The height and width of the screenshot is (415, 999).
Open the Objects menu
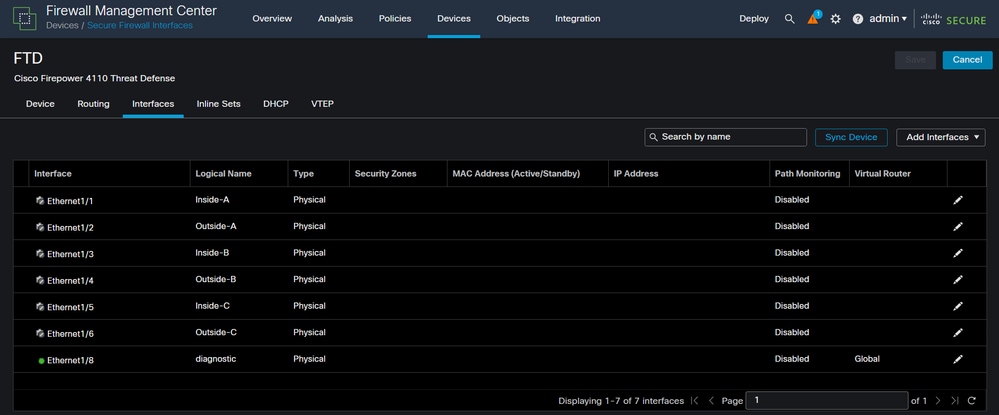pyautogui.click(x=513, y=18)
